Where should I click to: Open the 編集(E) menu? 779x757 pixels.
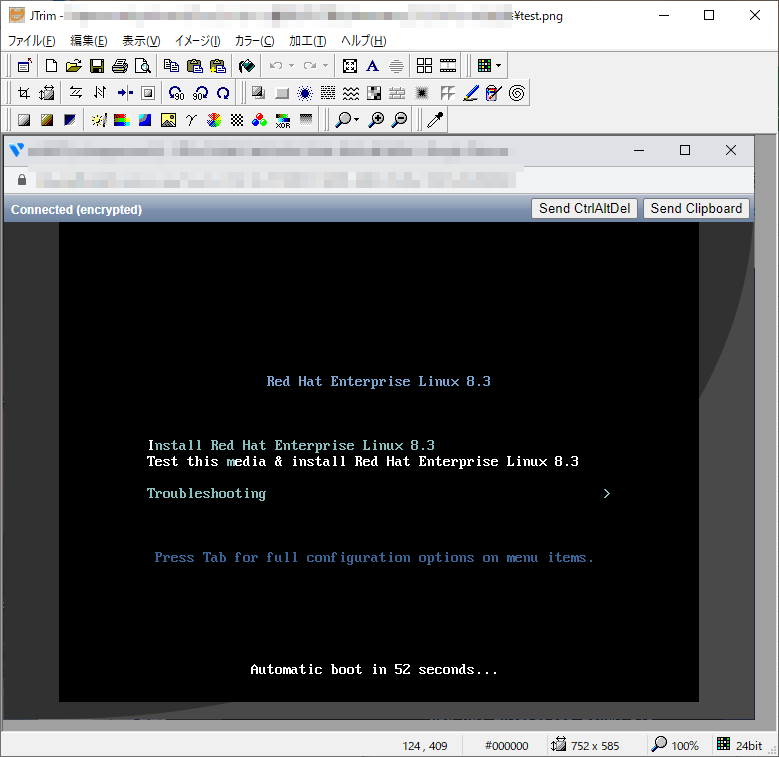click(x=88, y=41)
